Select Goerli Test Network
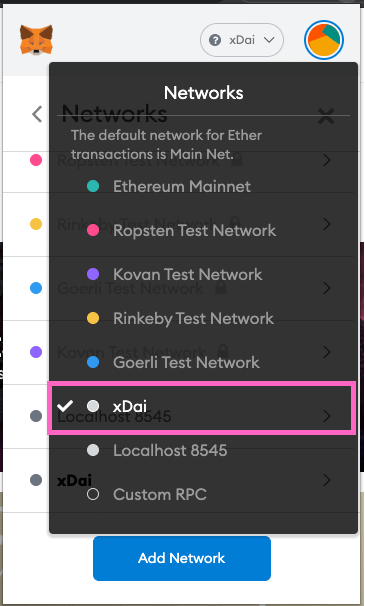The image size is (365, 606). coord(186,362)
